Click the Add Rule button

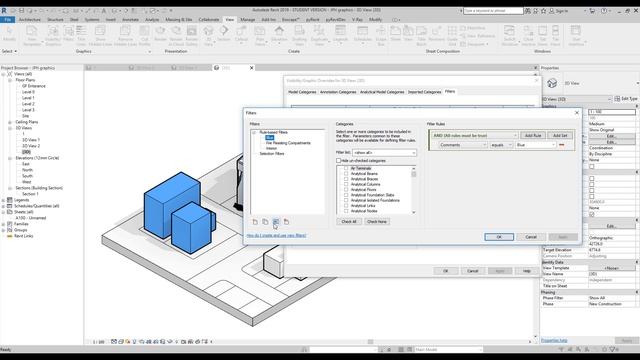click(x=533, y=135)
